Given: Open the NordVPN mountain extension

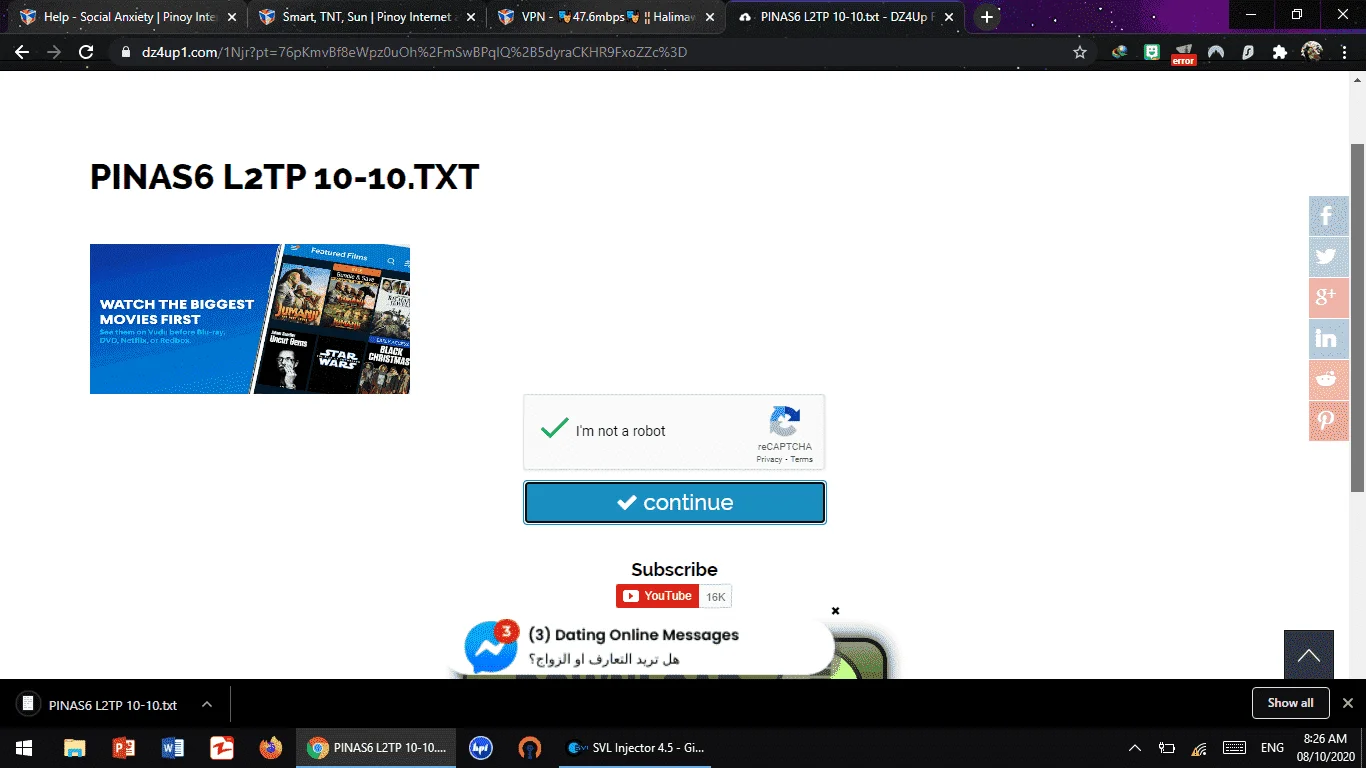Looking at the screenshot, I should (1216, 52).
